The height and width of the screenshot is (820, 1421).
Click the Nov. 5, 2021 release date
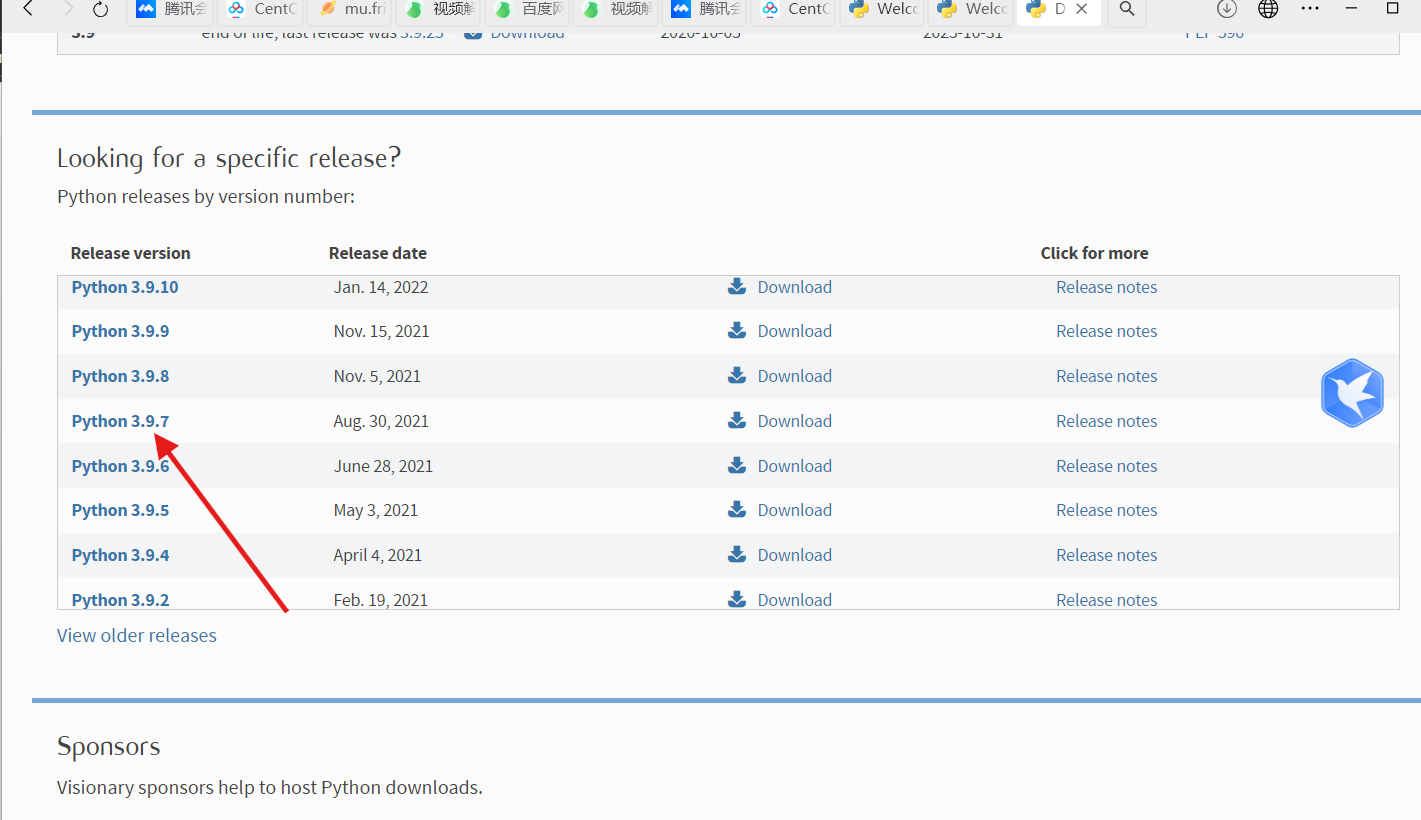tap(377, 376)
